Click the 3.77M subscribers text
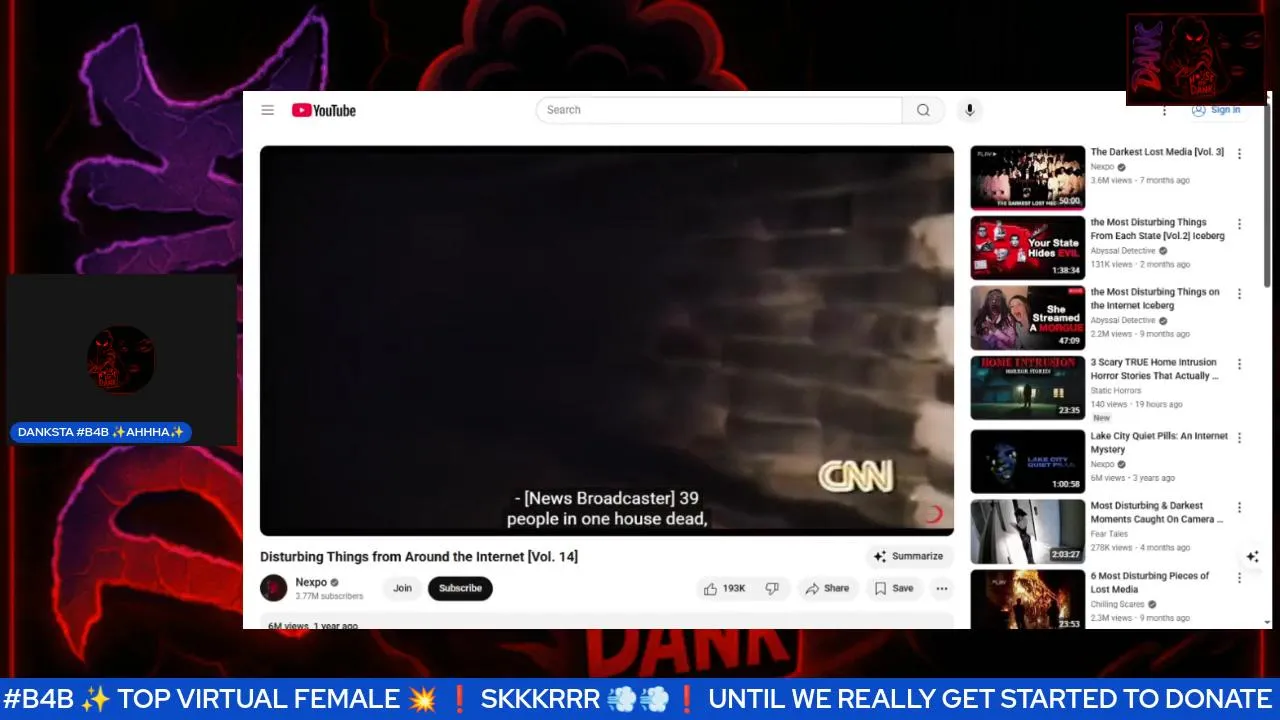 (x=329, y=596)
